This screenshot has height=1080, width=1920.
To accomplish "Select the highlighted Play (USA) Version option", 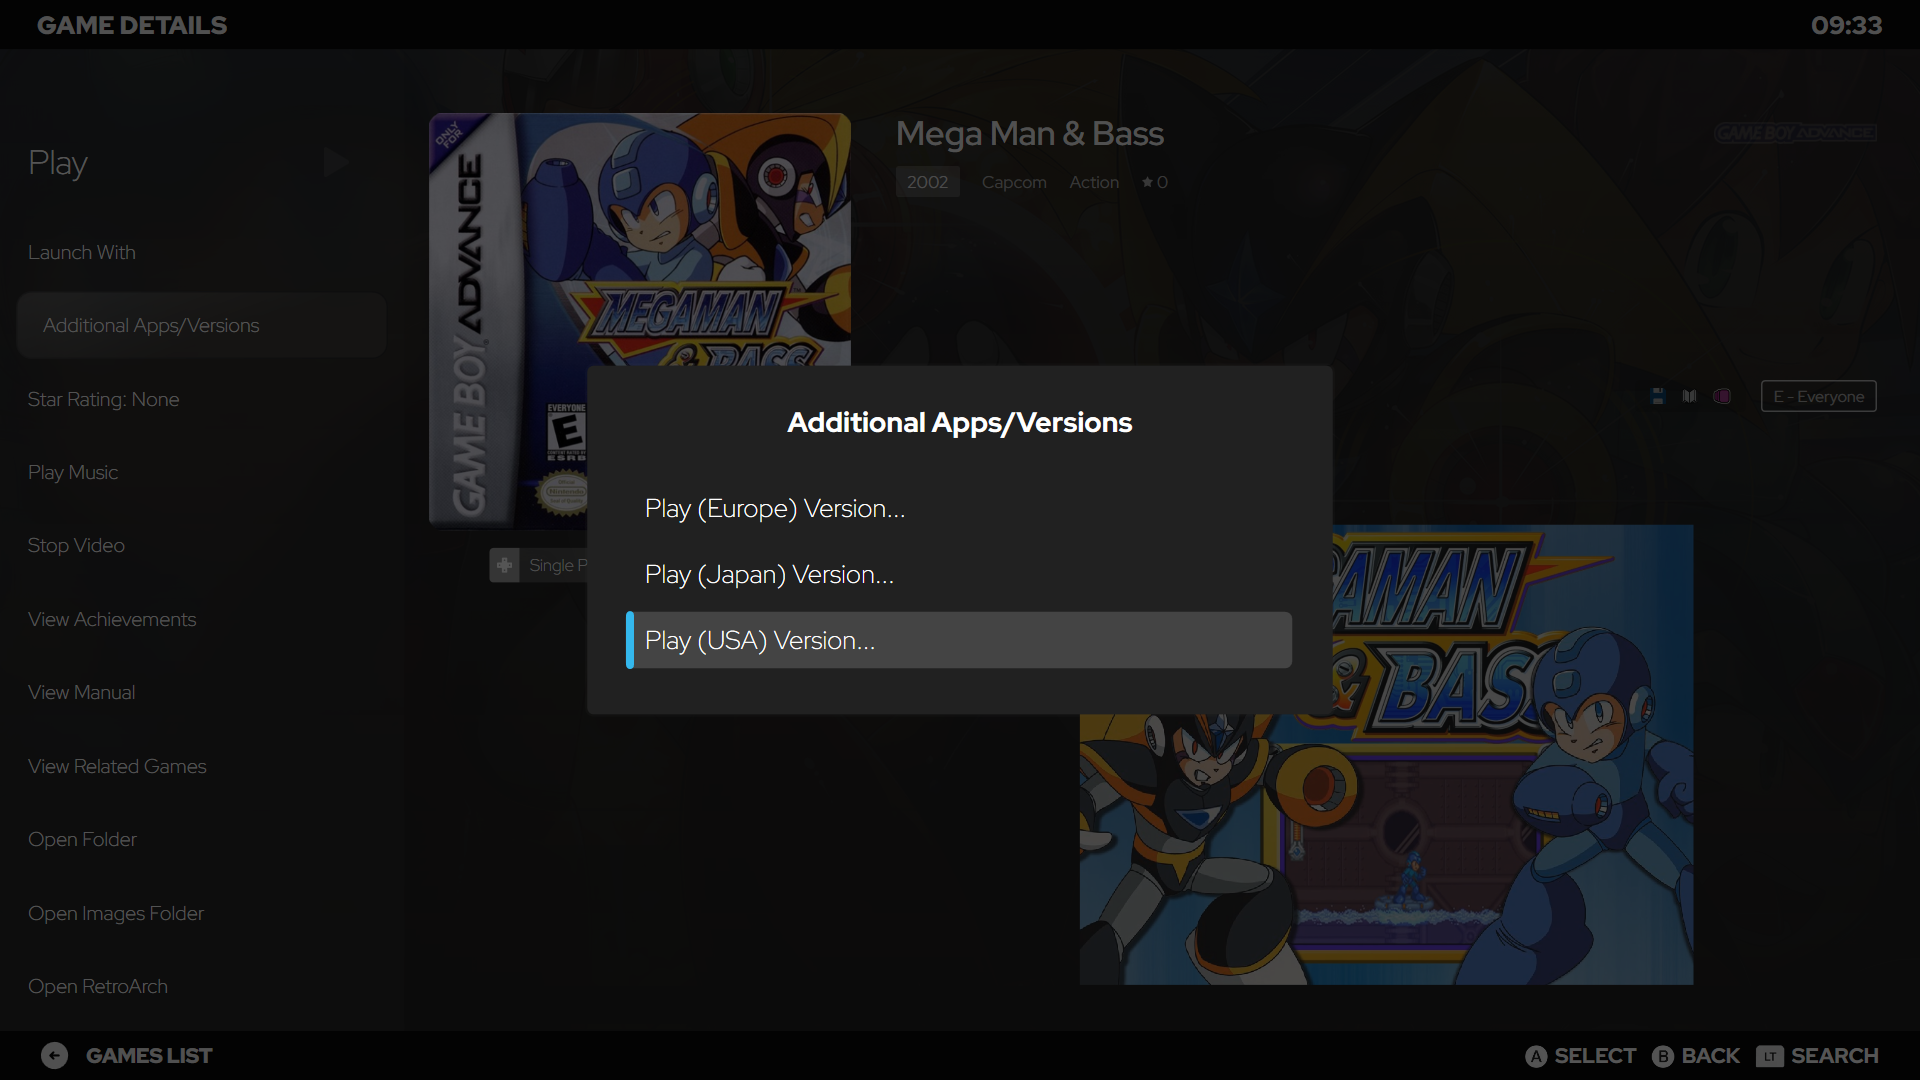I will point(959,640).
